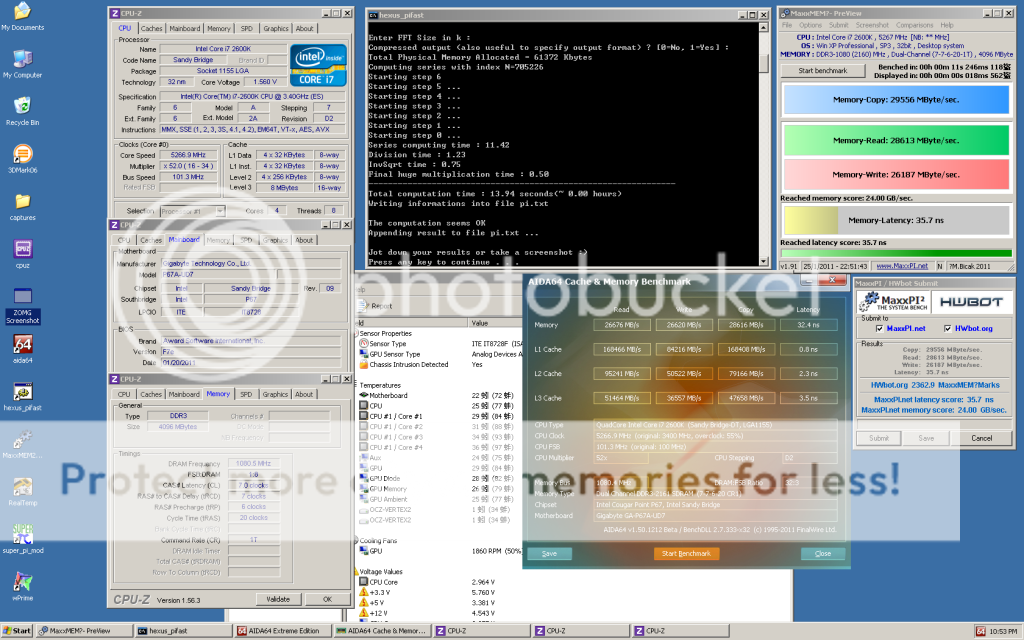The image size is (1024, 640).
Task: Click the MaxxPI² system bench logo
Action: coord(895,302)
